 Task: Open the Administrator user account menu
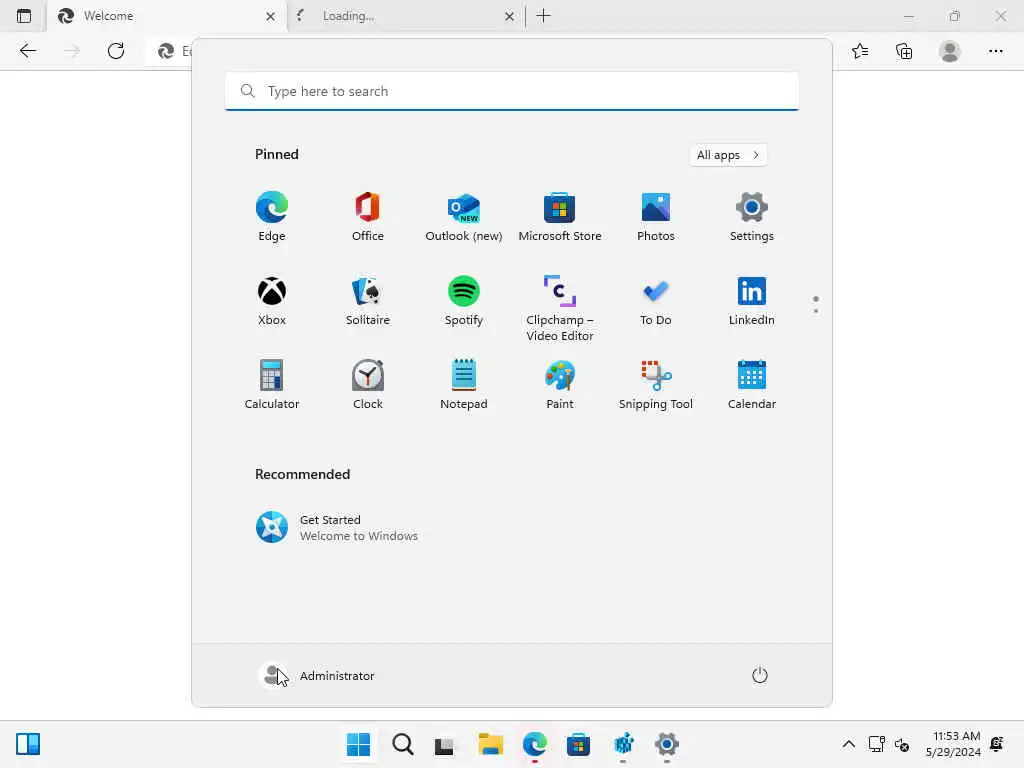tap(317, 675)
